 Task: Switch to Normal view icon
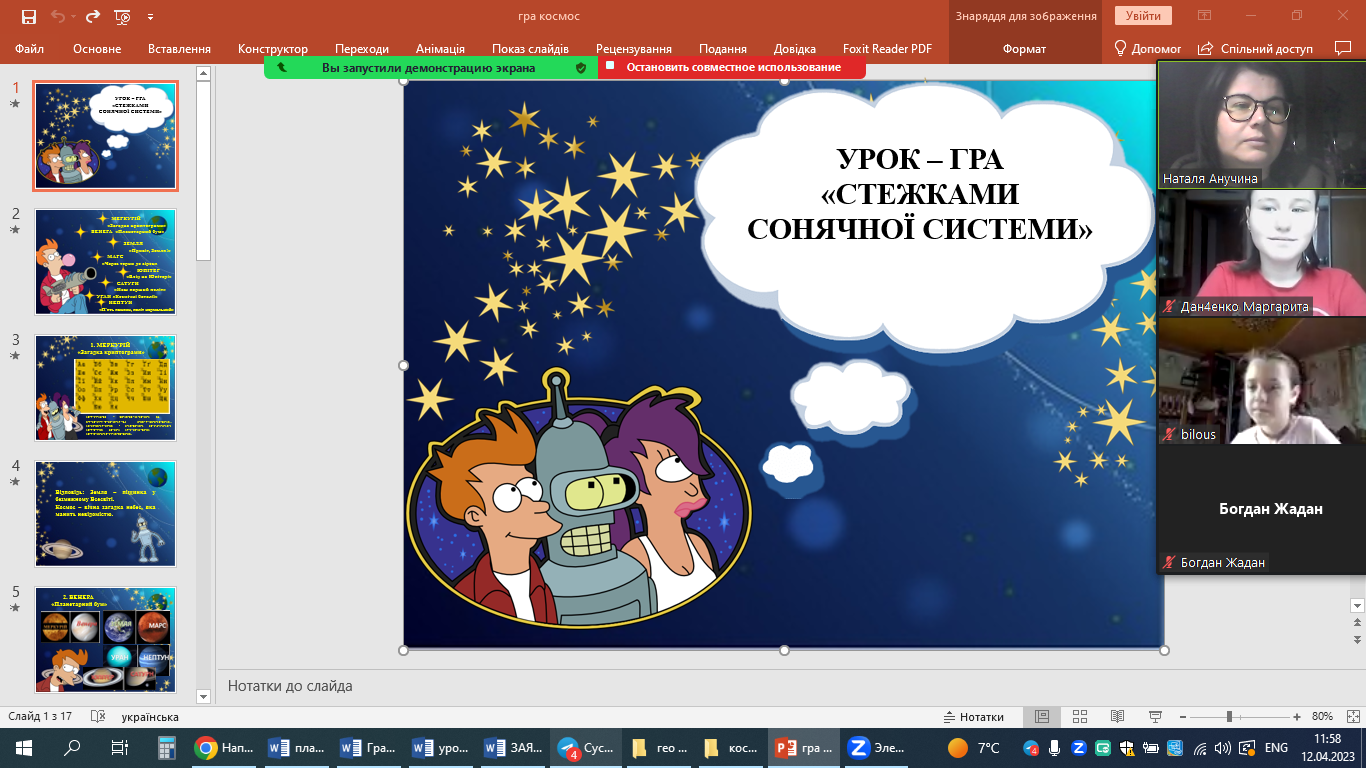point(1042,717)
